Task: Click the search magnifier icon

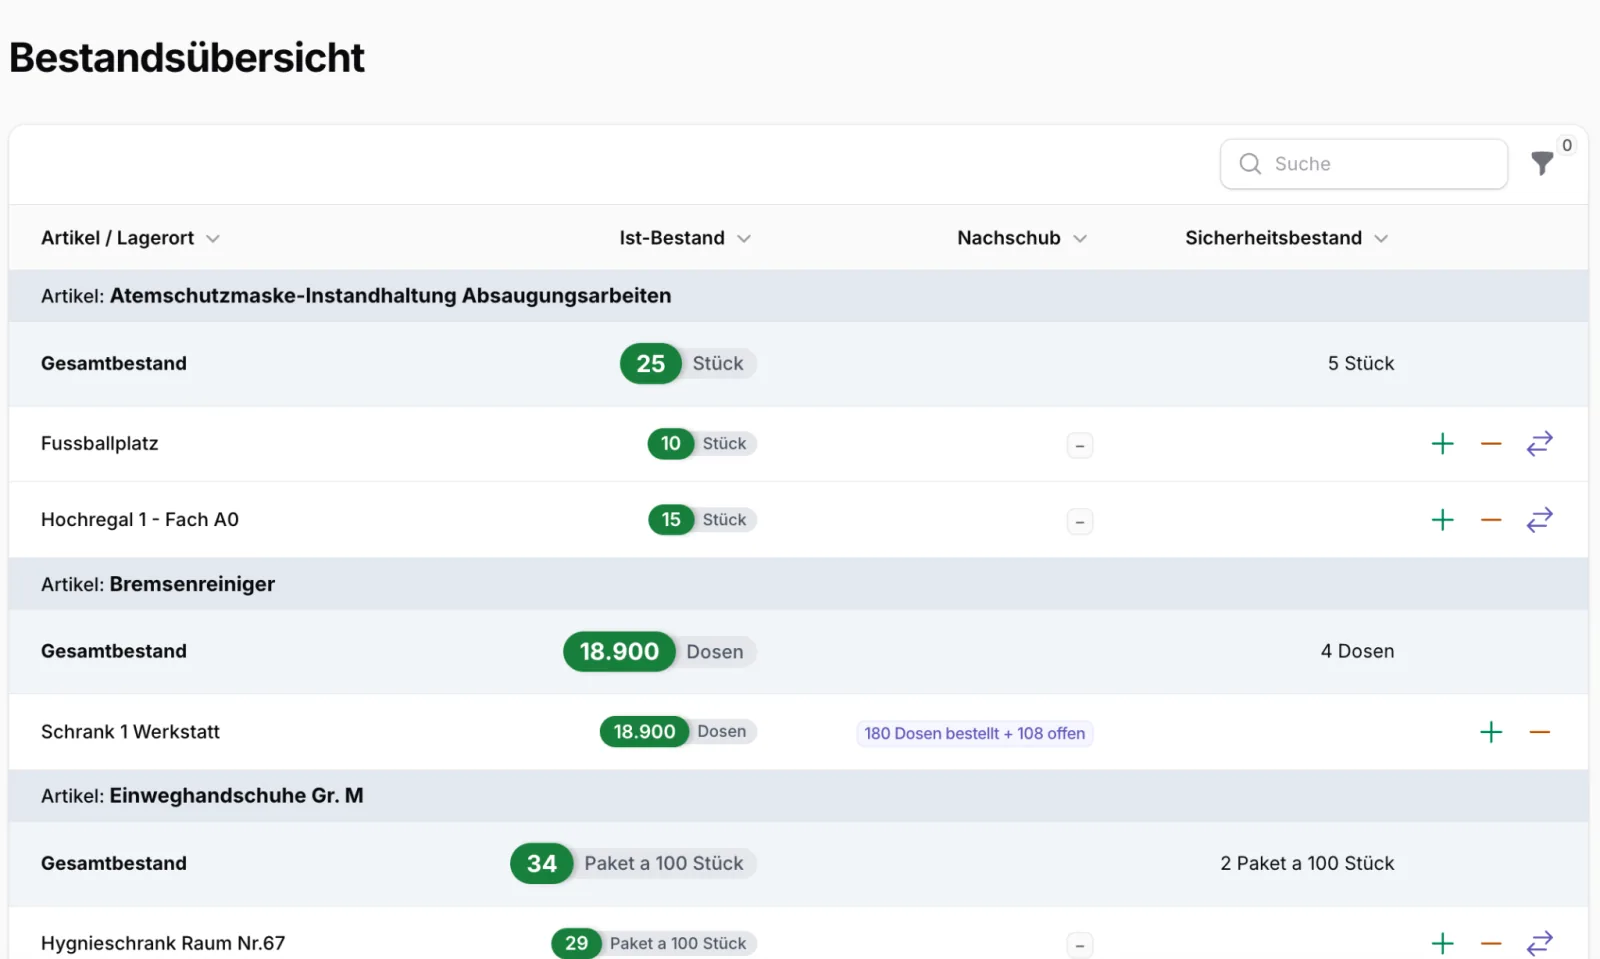Action: pos(1250,164)
